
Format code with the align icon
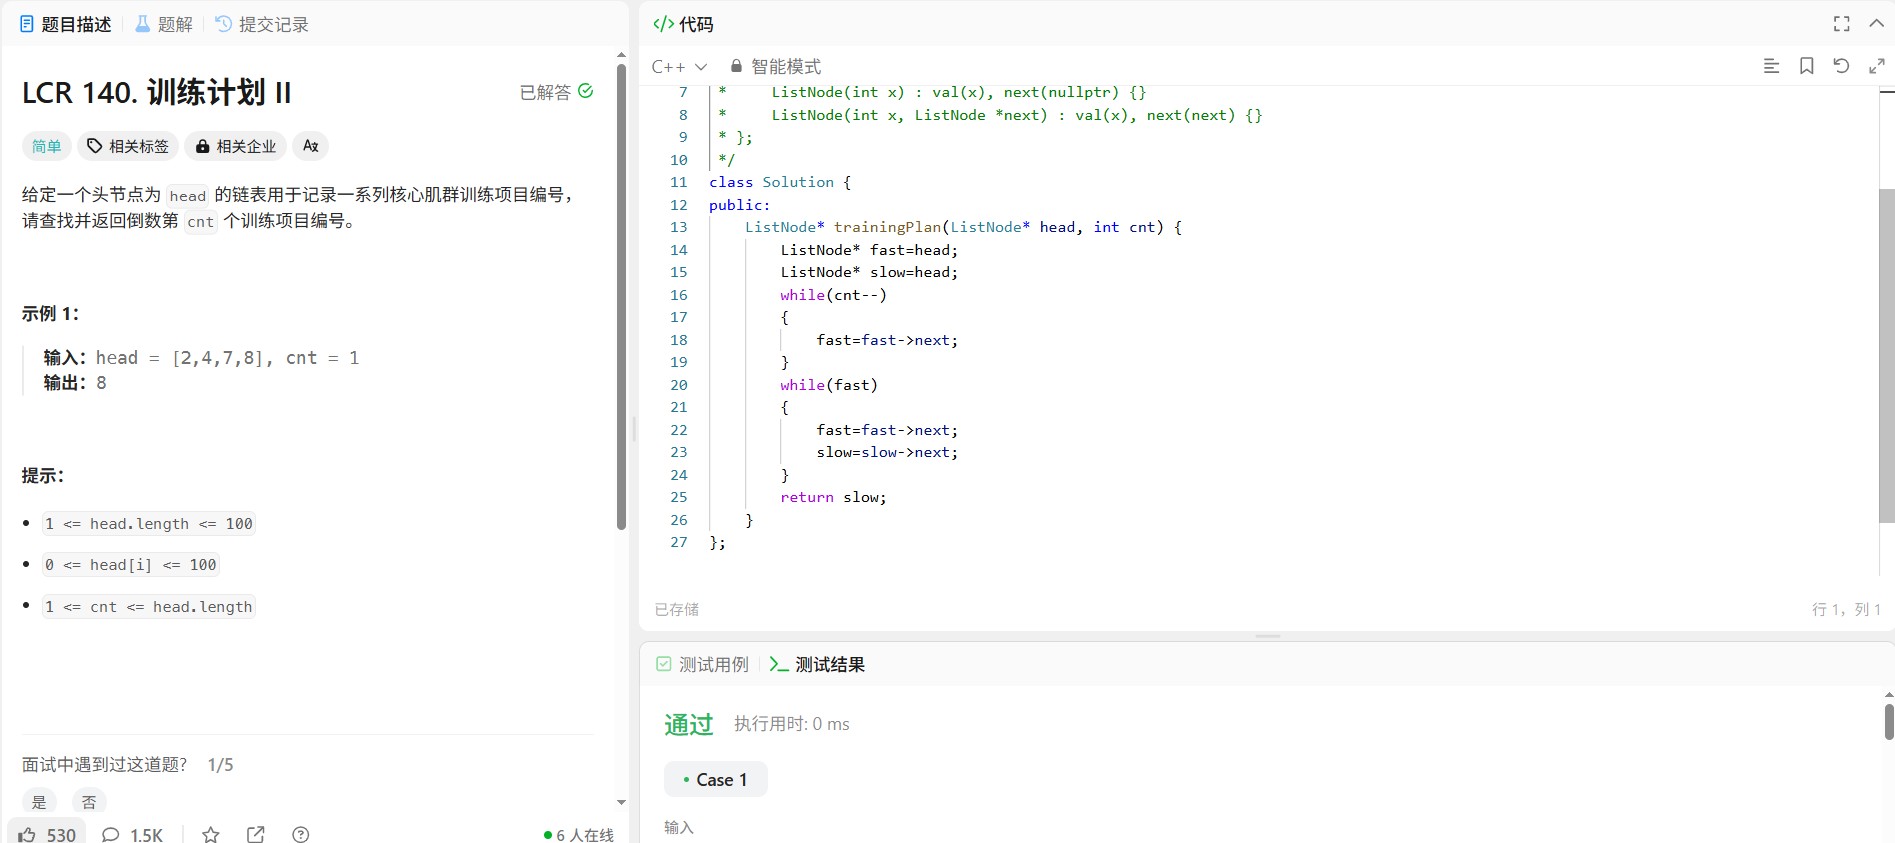(x=1771, y=66)
